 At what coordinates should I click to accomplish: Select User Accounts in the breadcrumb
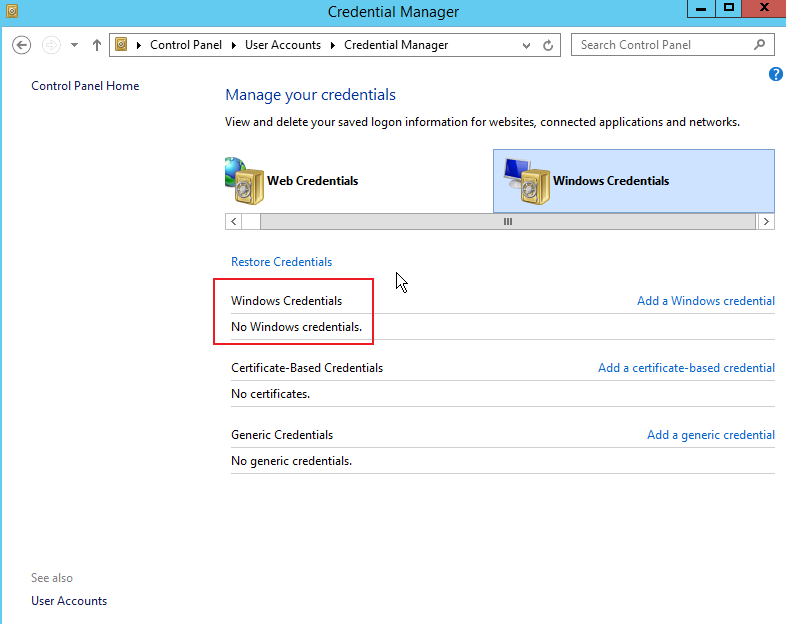[283, 45]
